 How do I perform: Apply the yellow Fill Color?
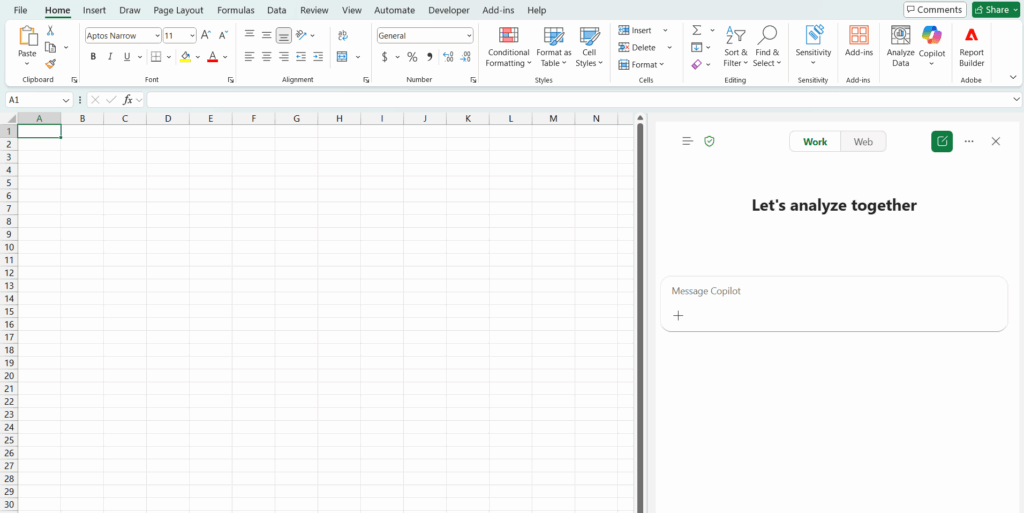coord(185,57)
